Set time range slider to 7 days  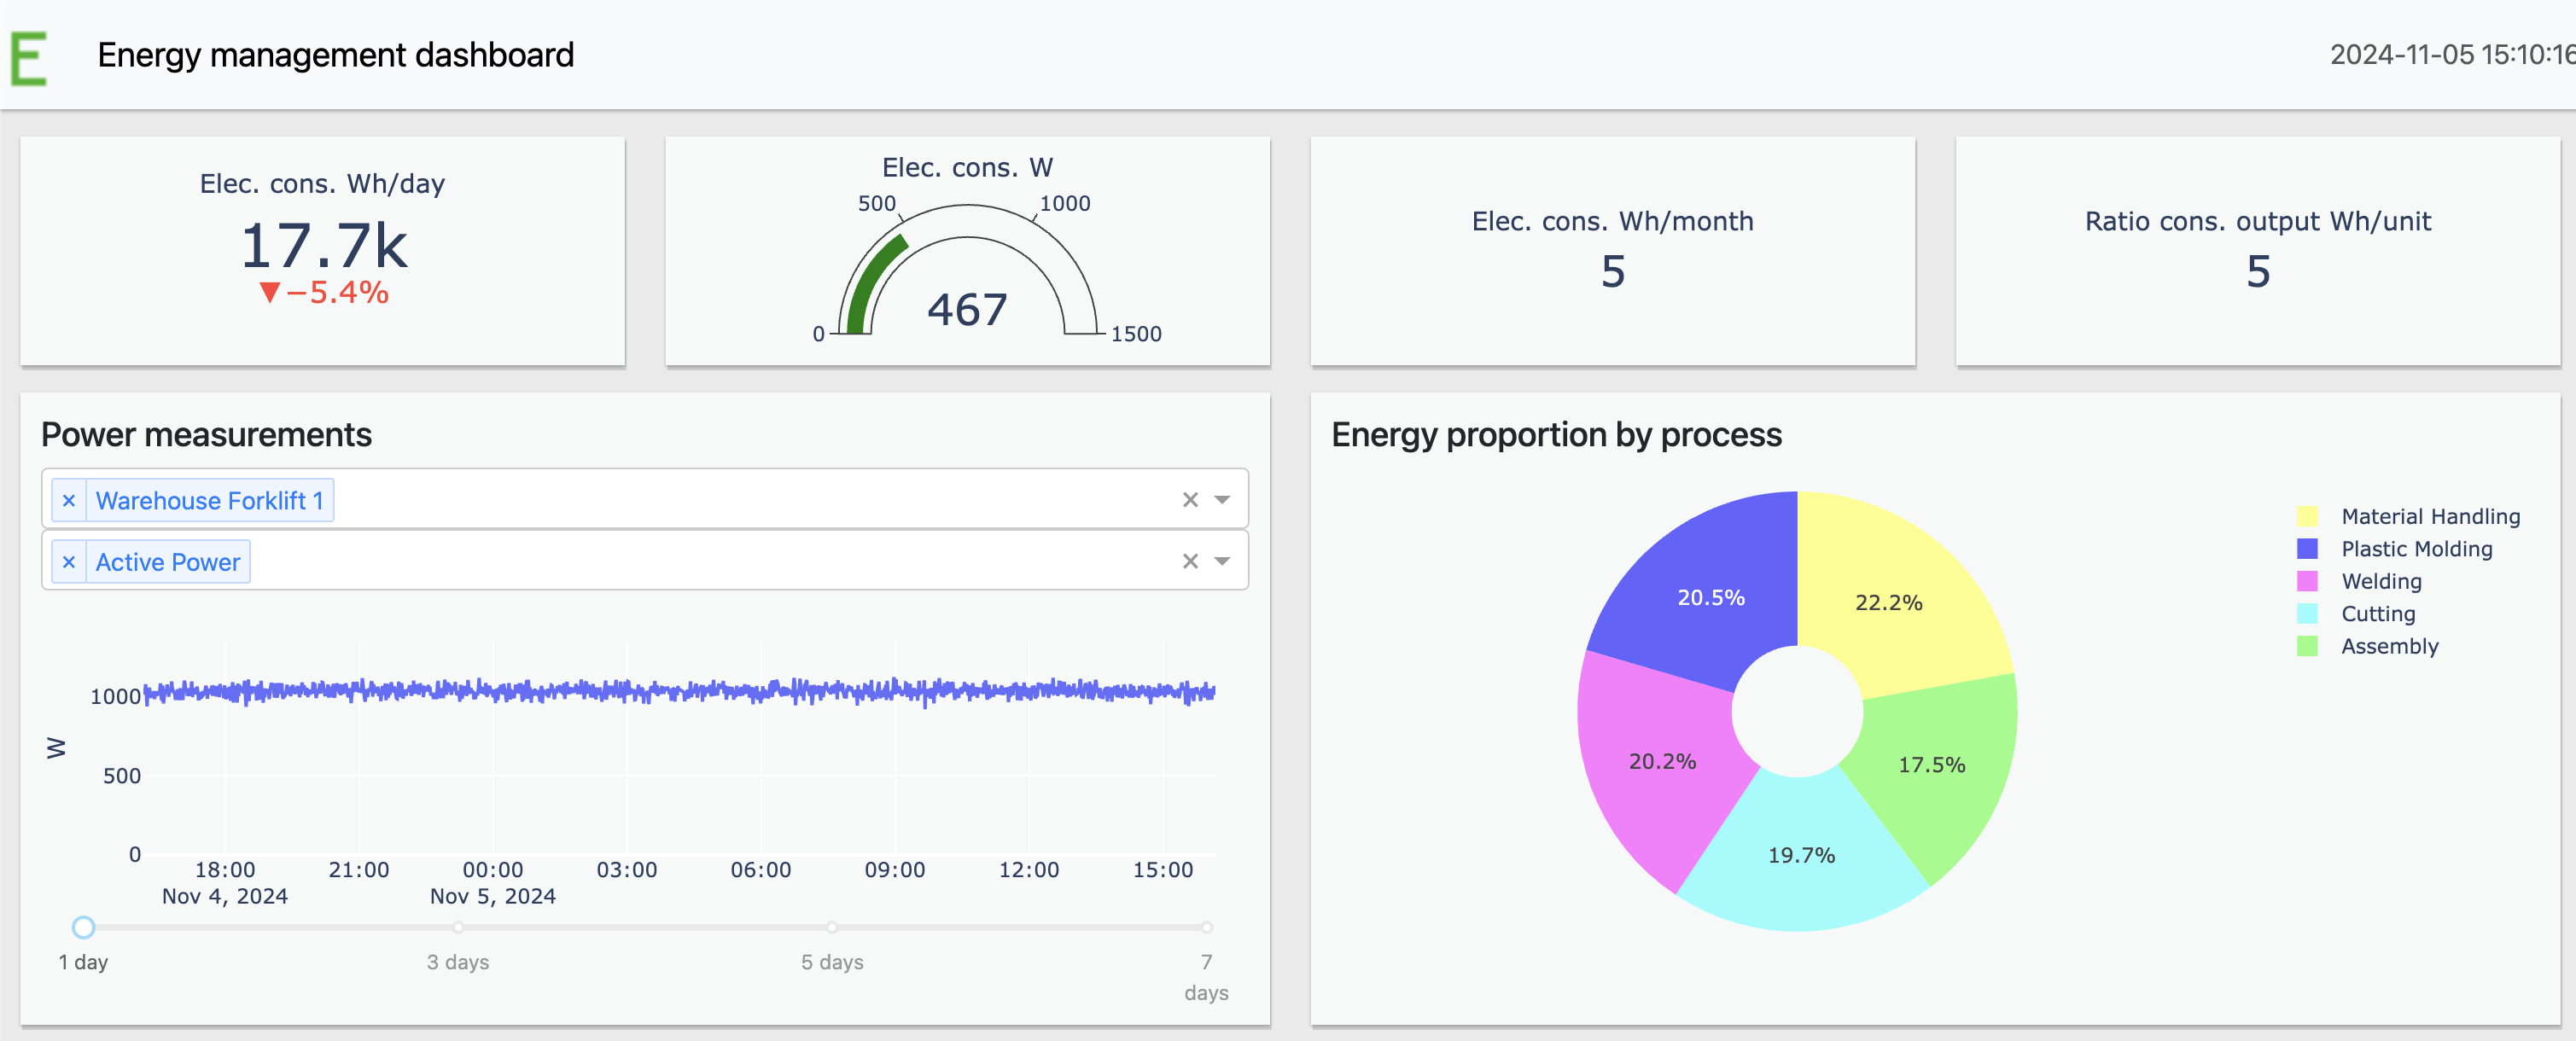pos(1207,927)
